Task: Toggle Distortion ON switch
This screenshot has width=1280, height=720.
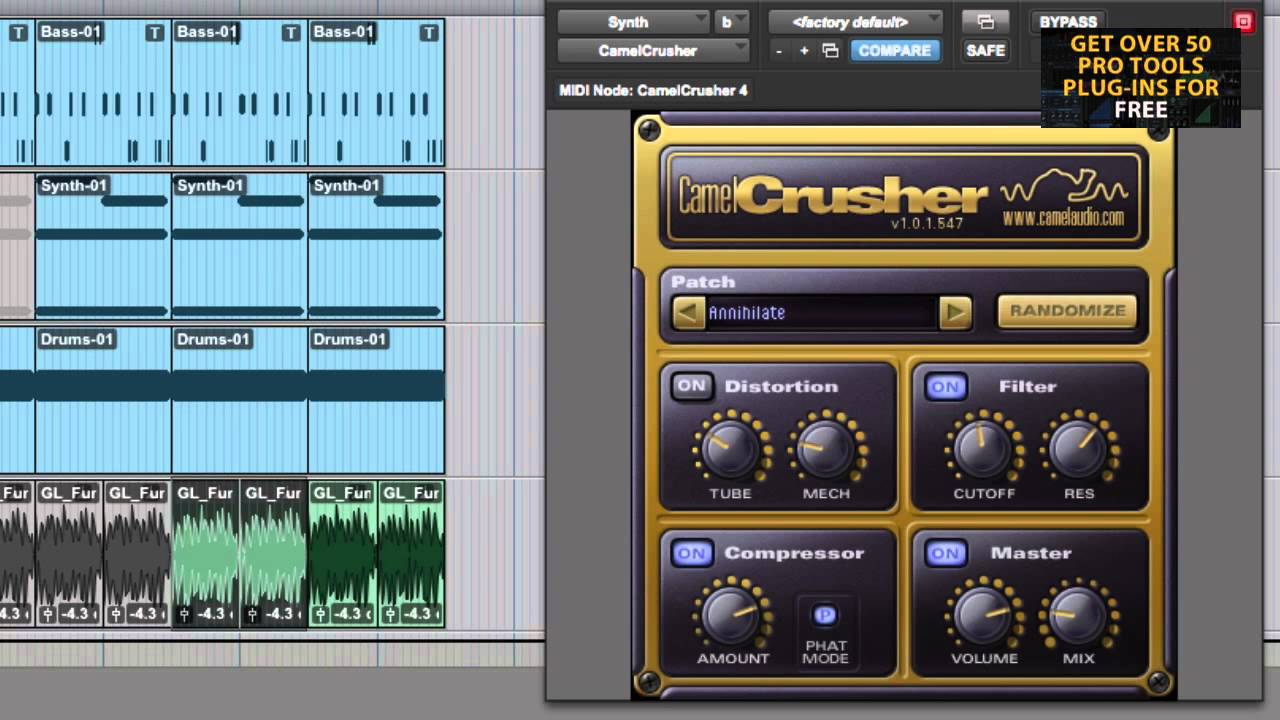Action: point(691,386)
